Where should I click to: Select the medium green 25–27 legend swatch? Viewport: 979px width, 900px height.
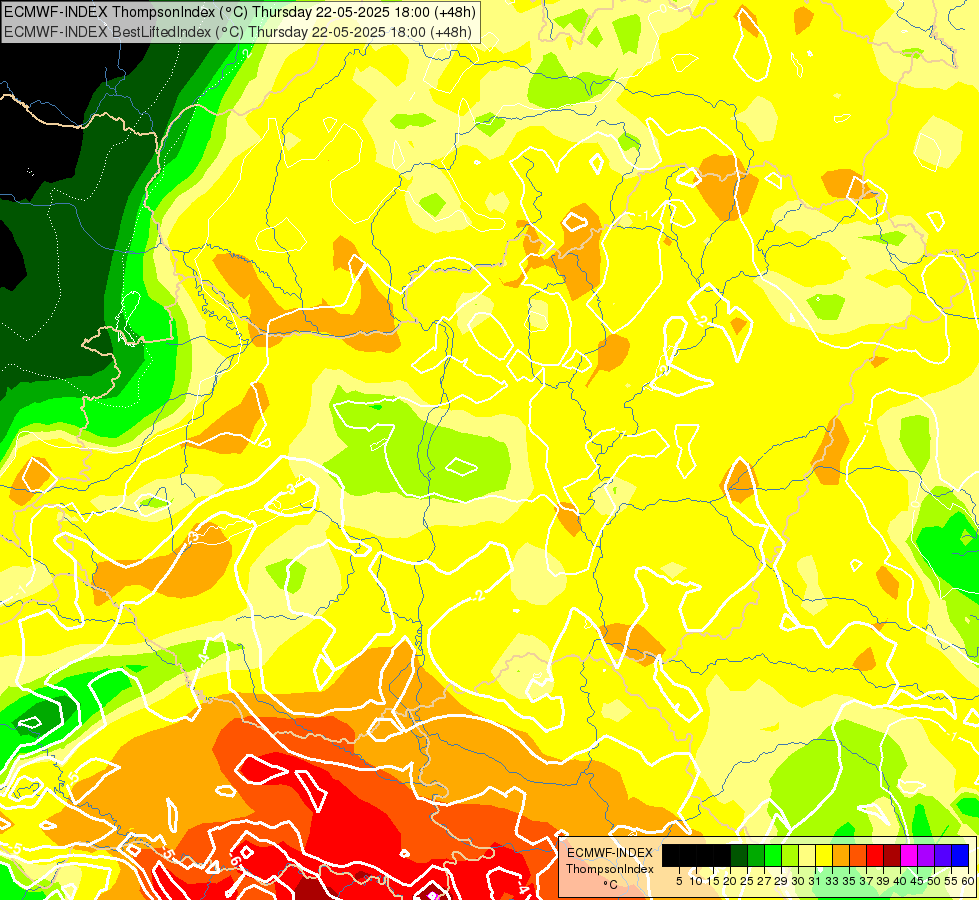755,856
